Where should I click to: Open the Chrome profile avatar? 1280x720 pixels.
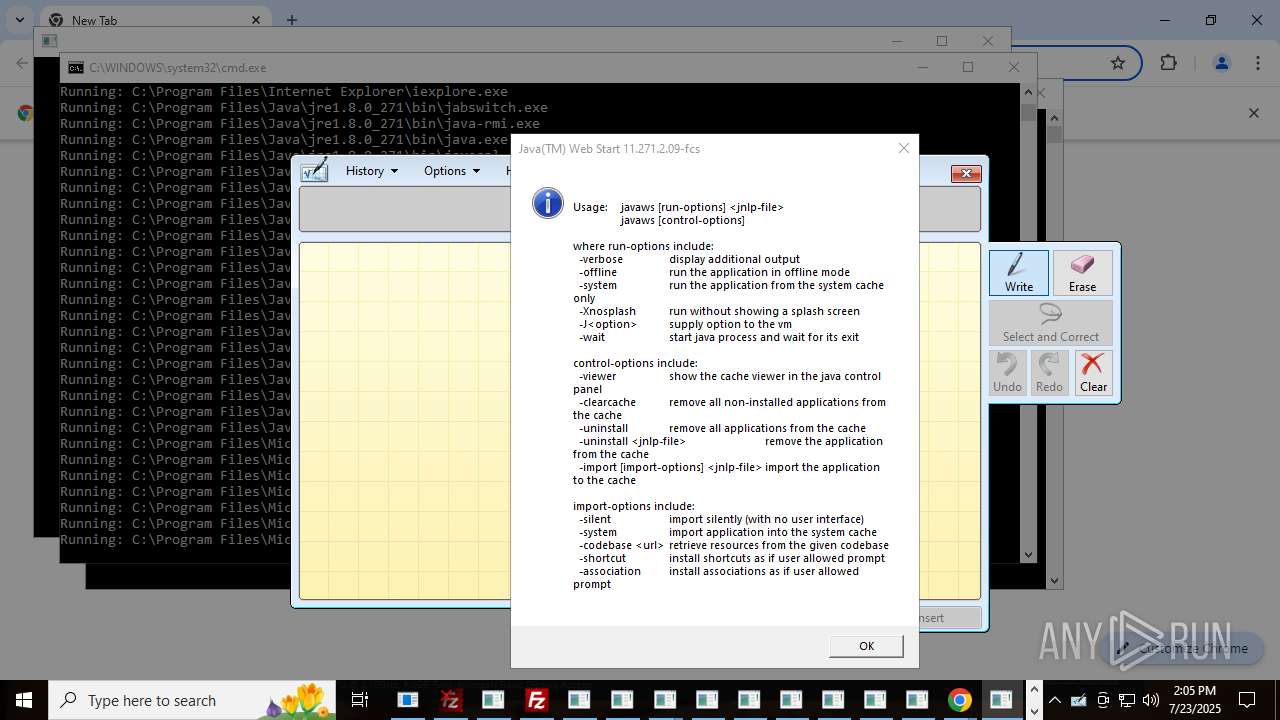click(1221, 63)
